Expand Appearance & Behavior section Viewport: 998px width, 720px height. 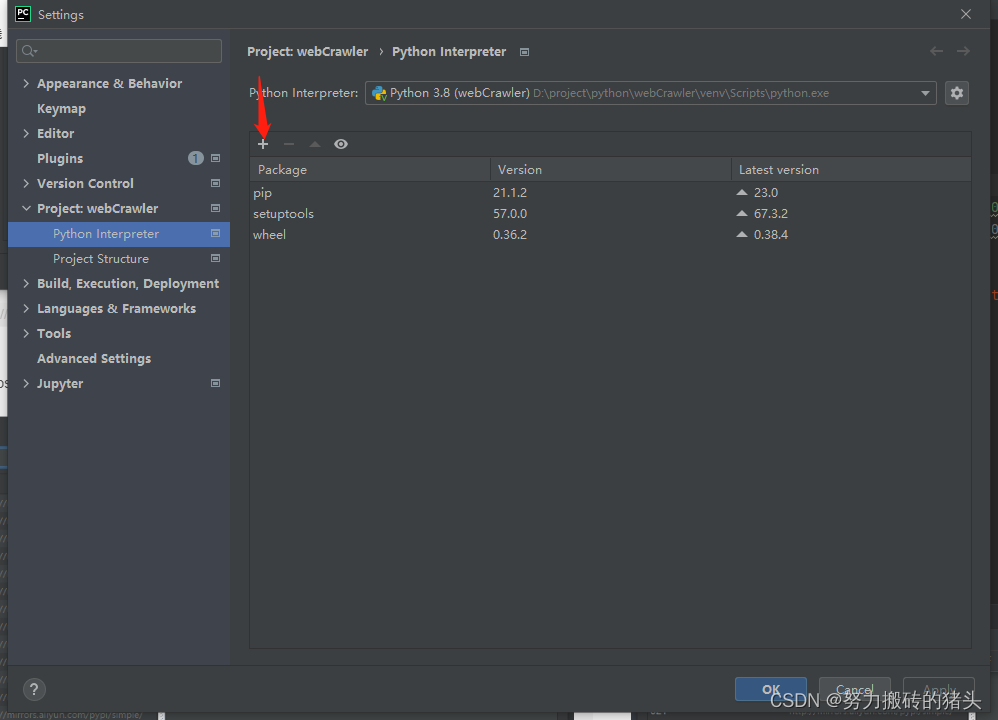point(26,83)
